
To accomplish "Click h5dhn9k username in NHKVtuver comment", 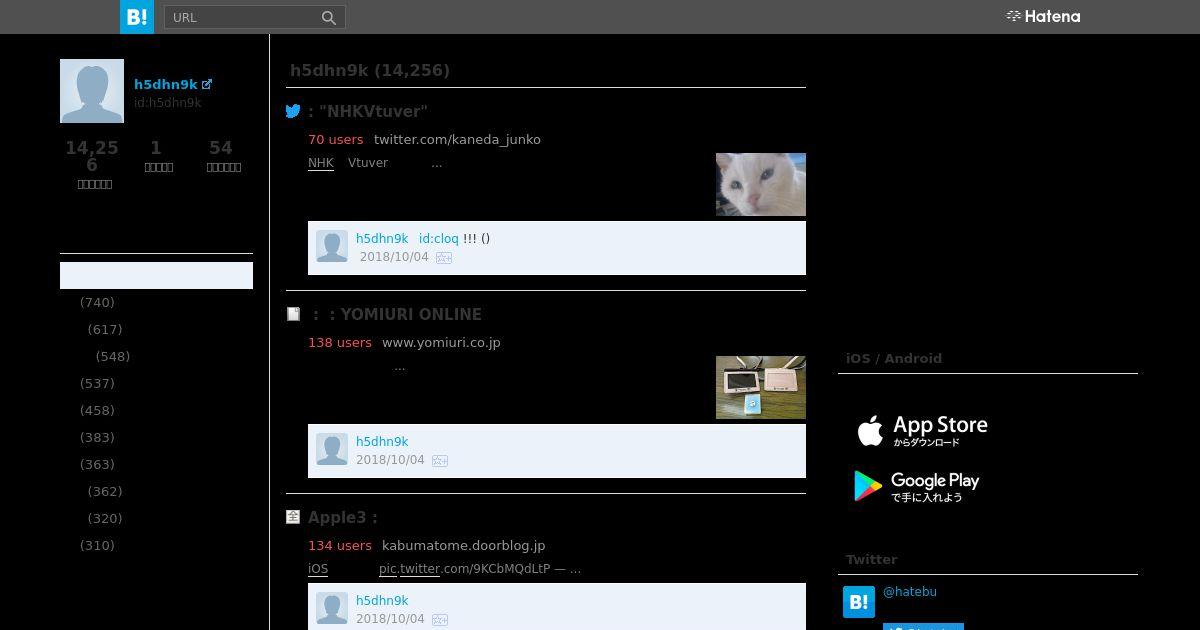I will 382,239.
